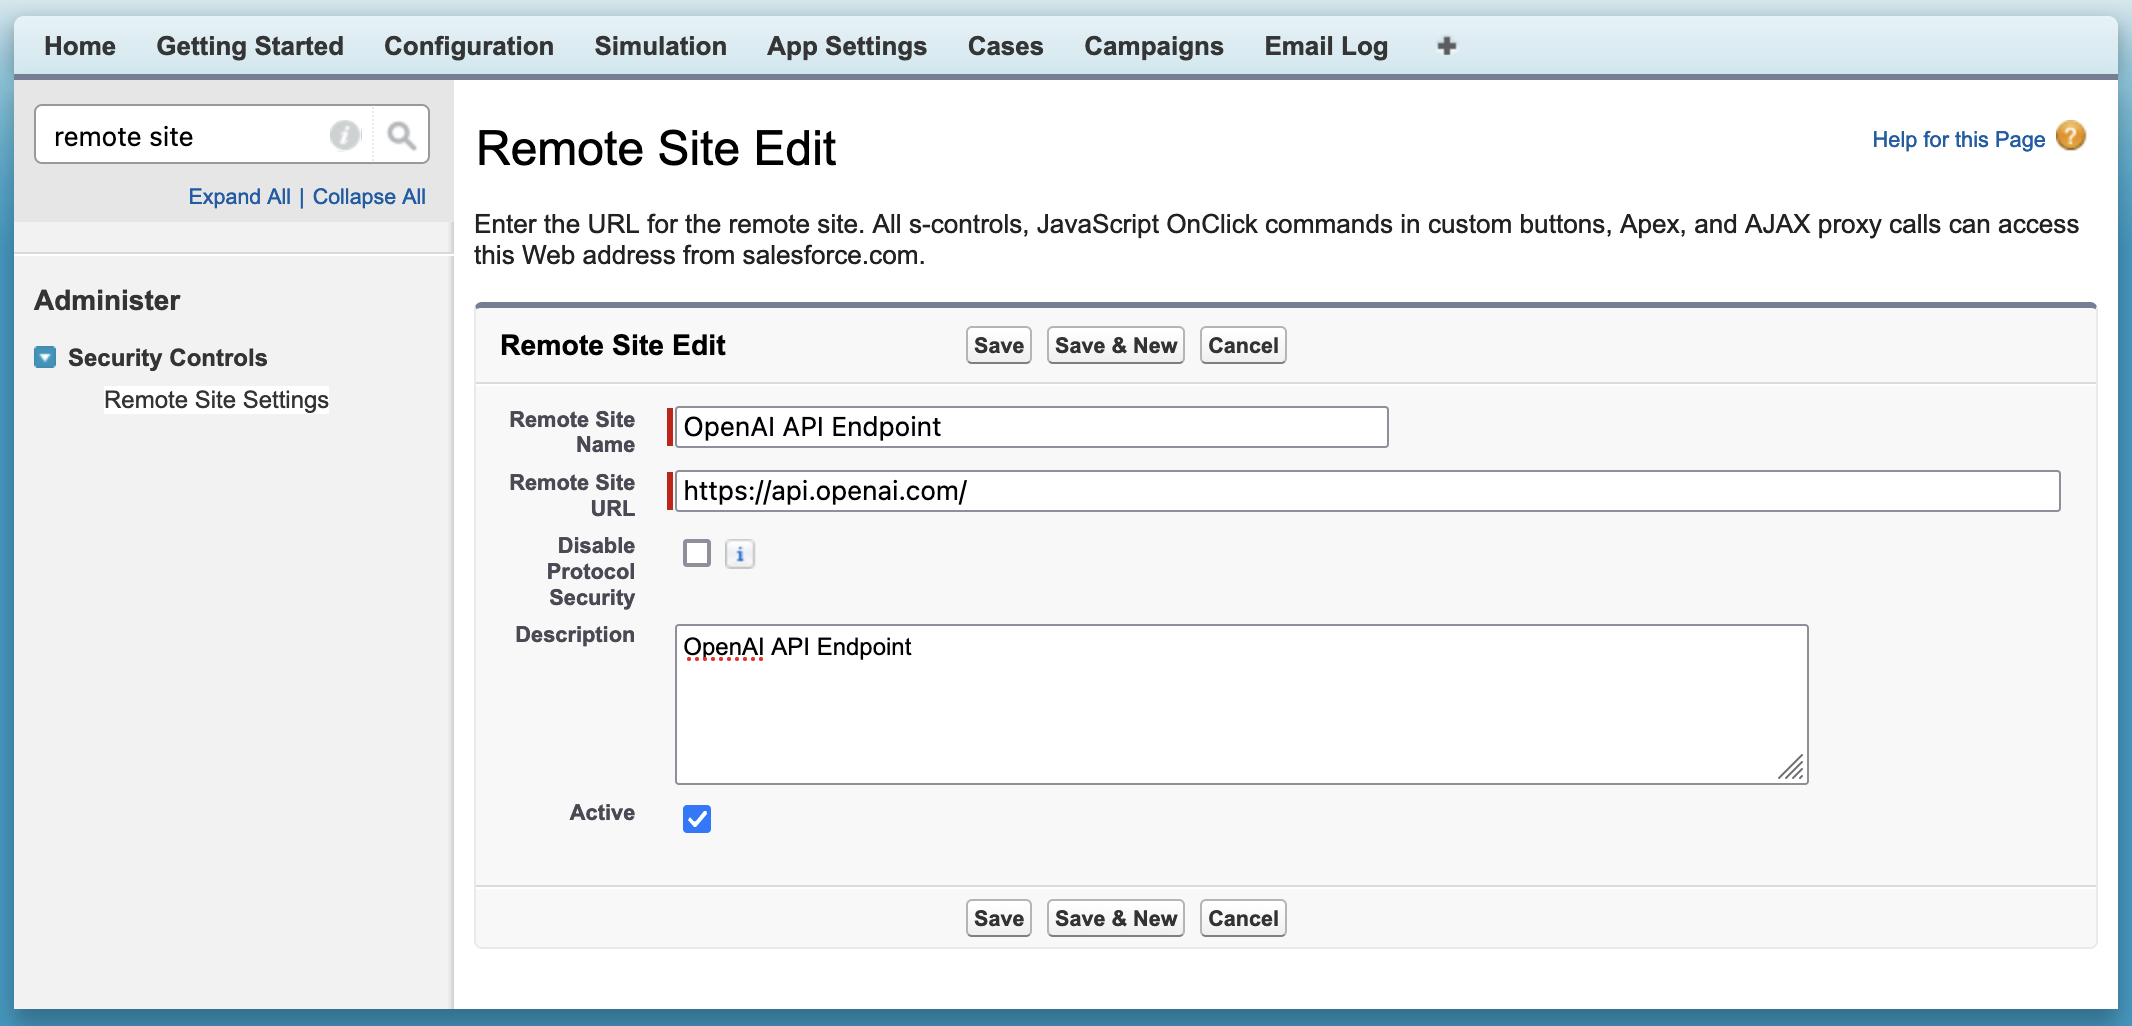The width and height of the screenshot is (2132, 1026).
Task: Go to the Campaigns tab
Action: tap(1153, 46)
